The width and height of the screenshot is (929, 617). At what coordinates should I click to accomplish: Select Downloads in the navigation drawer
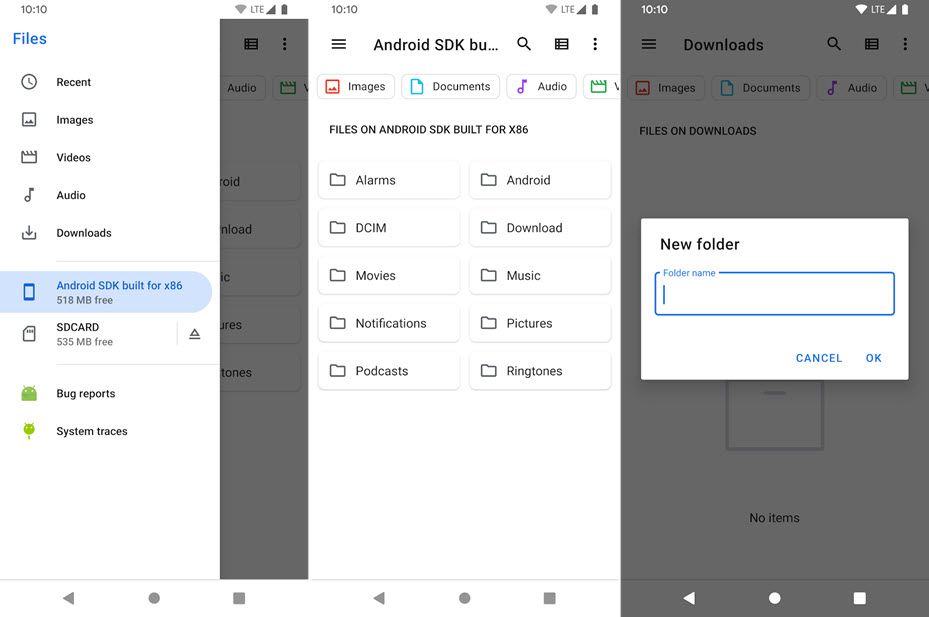(83, 233)
